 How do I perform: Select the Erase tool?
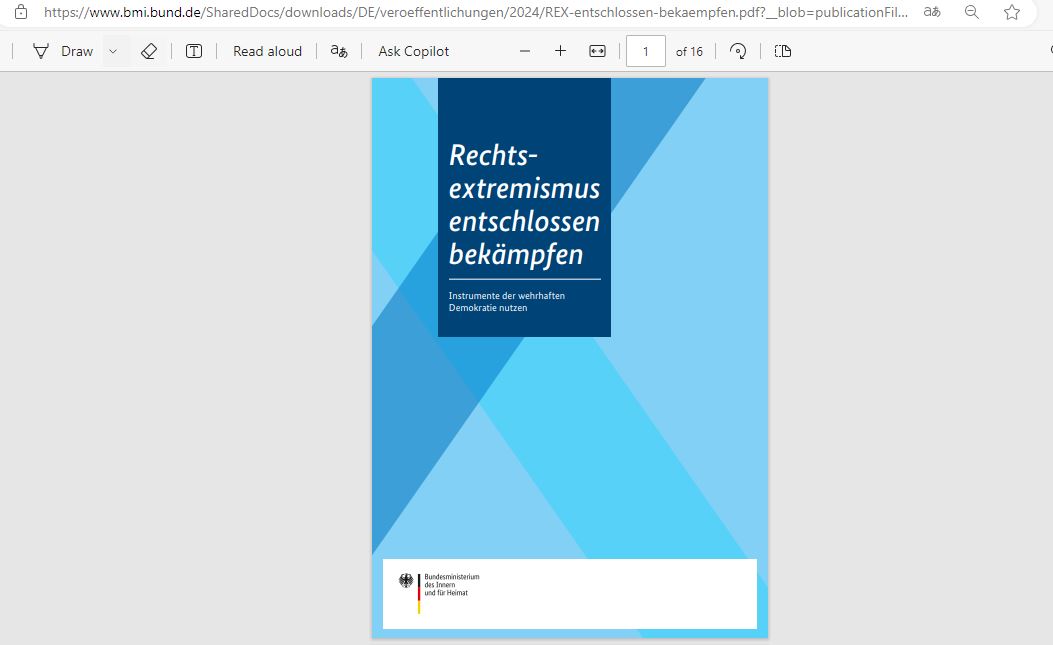pos(148,51)
